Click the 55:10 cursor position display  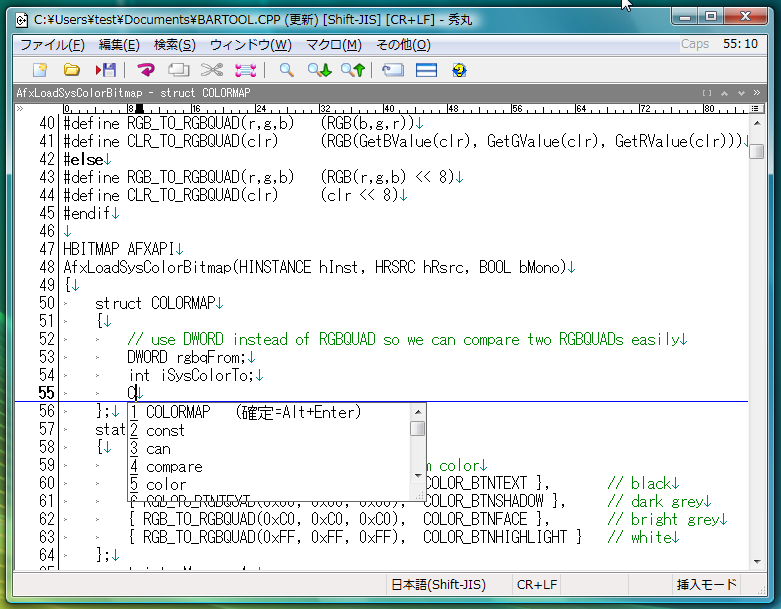740,44
